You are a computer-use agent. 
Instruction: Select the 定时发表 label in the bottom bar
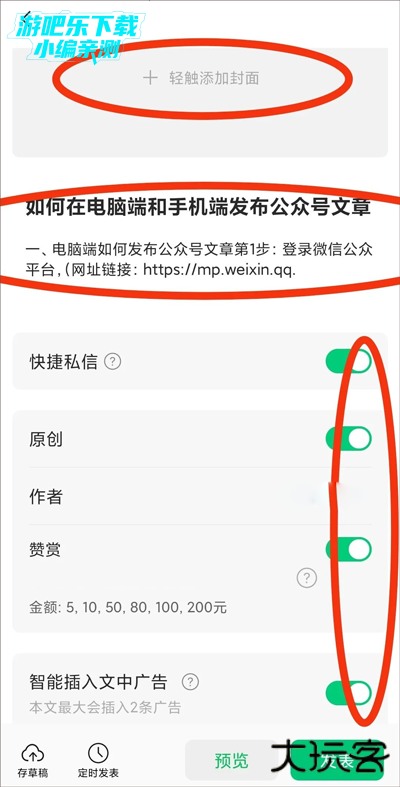tap(99, 773)
